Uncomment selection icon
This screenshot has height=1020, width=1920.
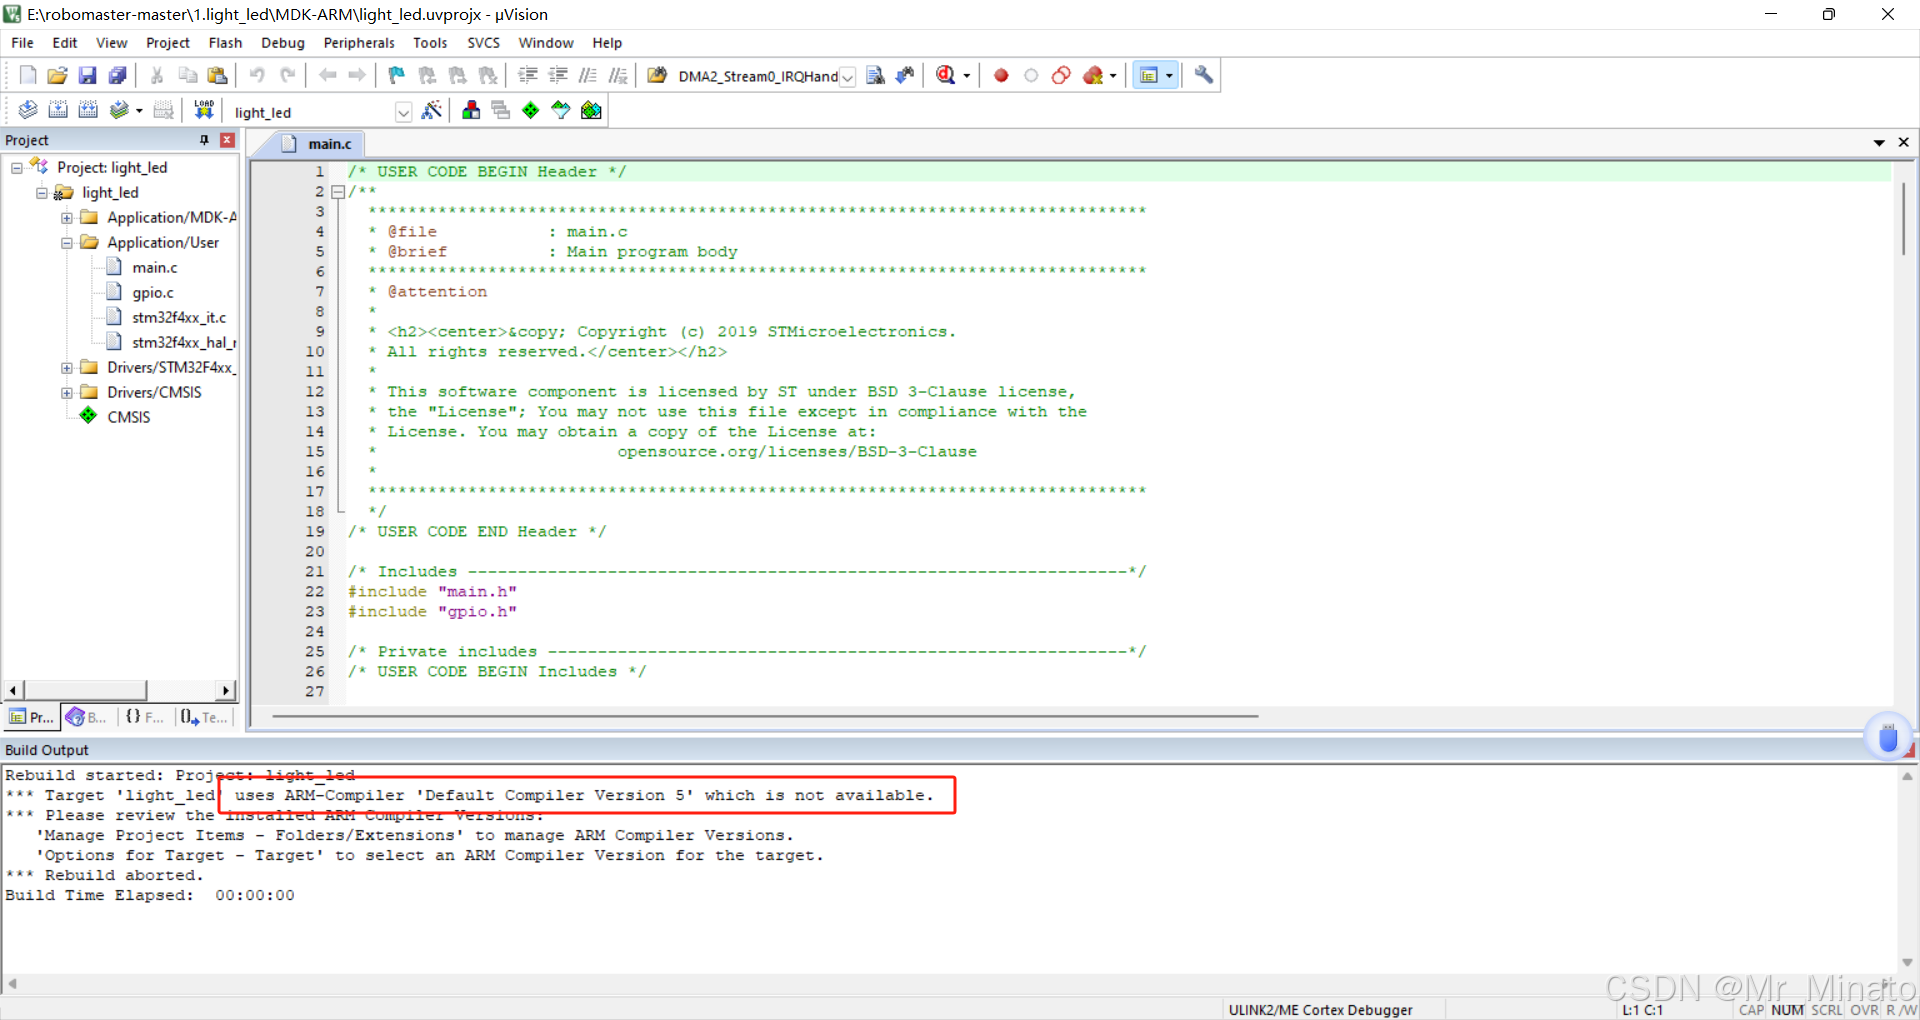click(x=618, y=75)
